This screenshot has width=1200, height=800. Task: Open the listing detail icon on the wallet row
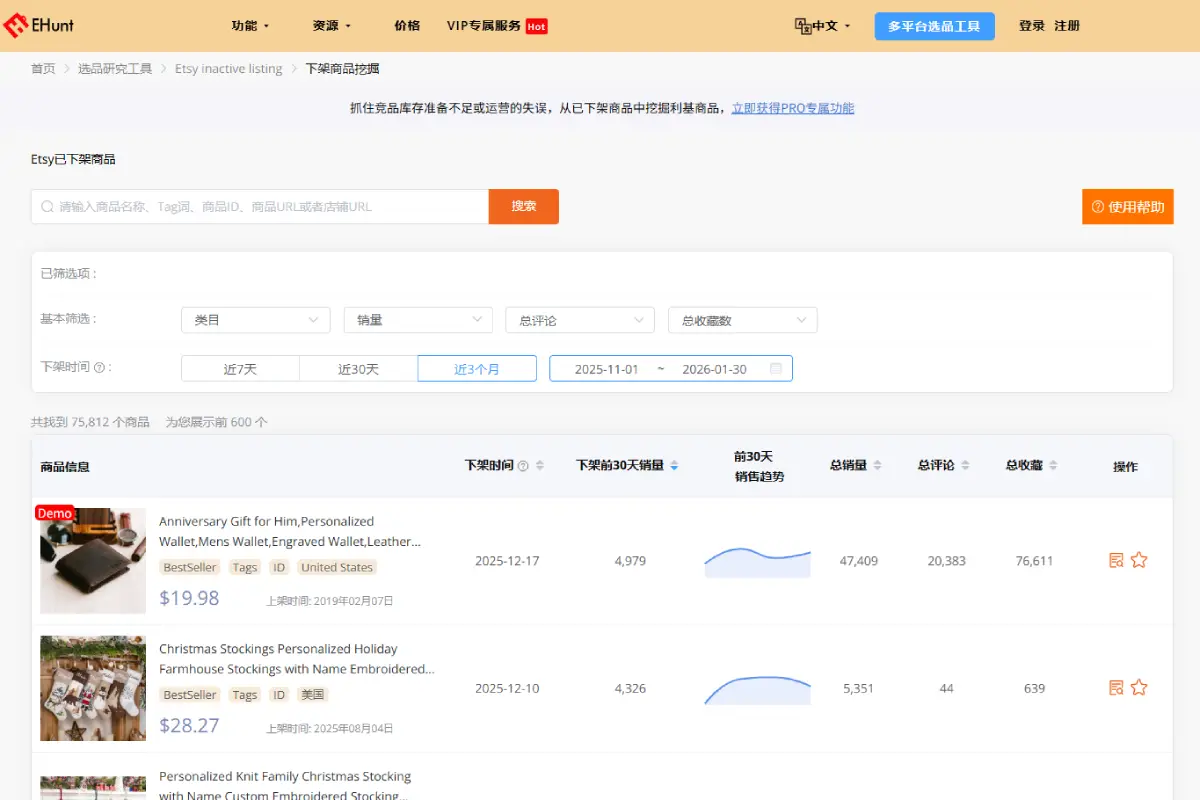(1115, 561)
